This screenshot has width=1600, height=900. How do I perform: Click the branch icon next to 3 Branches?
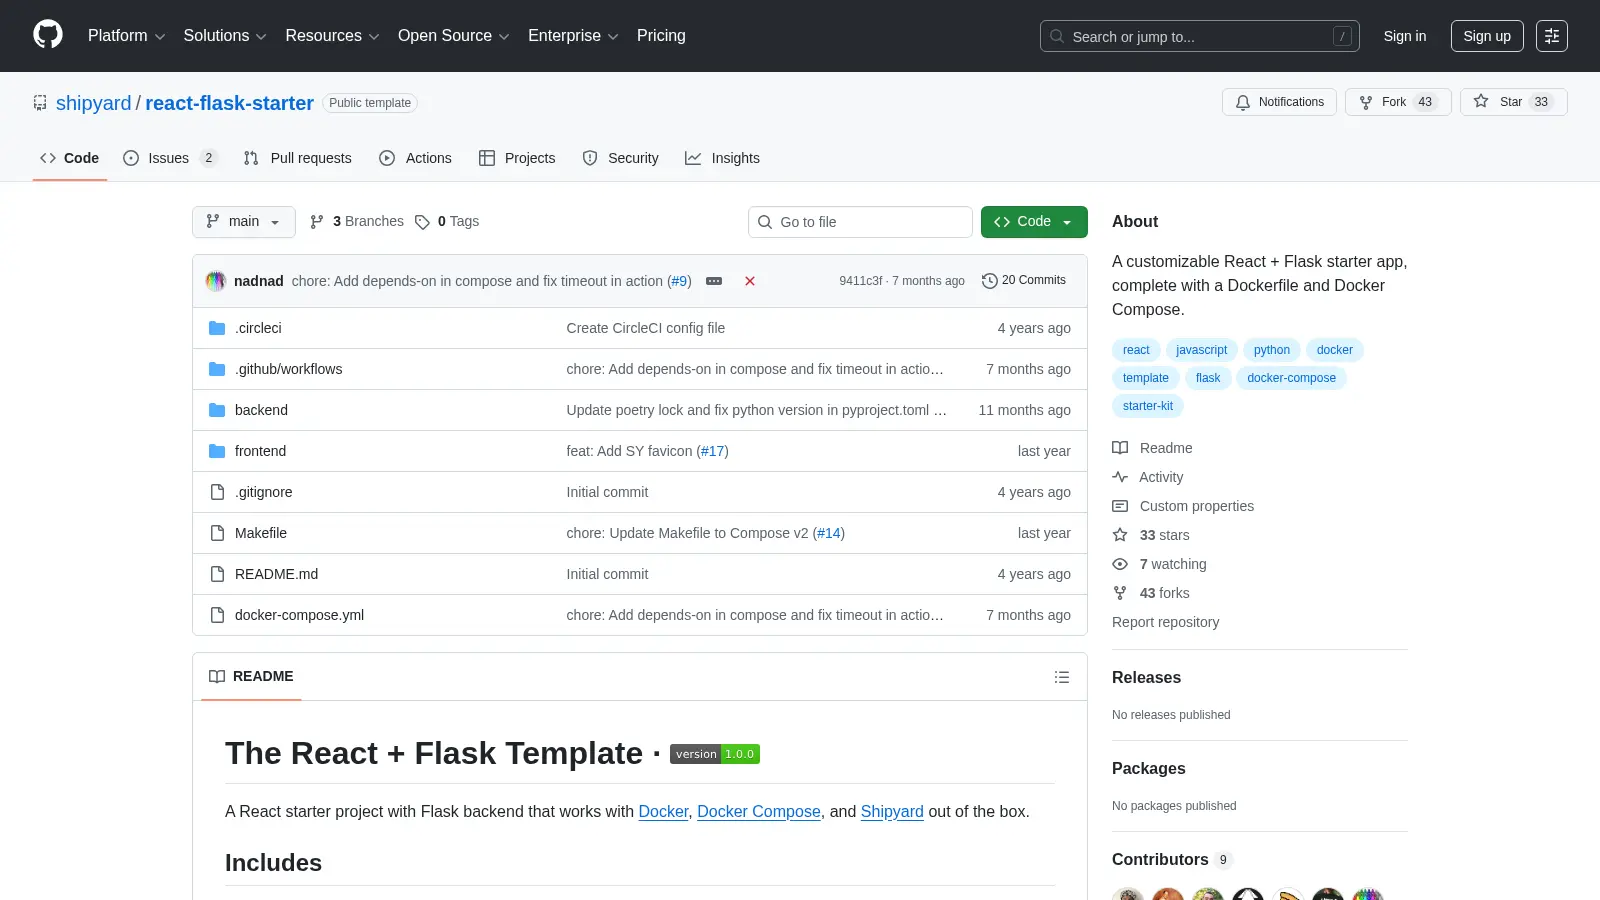pos(317,222)
